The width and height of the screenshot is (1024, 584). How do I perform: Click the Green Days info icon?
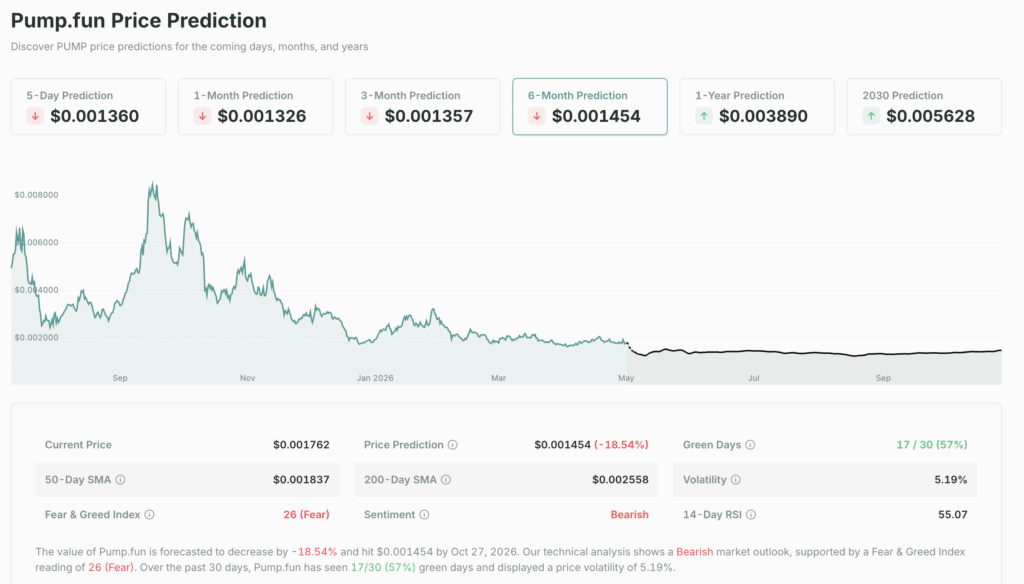pyautogui.click(x=749, y=445)
